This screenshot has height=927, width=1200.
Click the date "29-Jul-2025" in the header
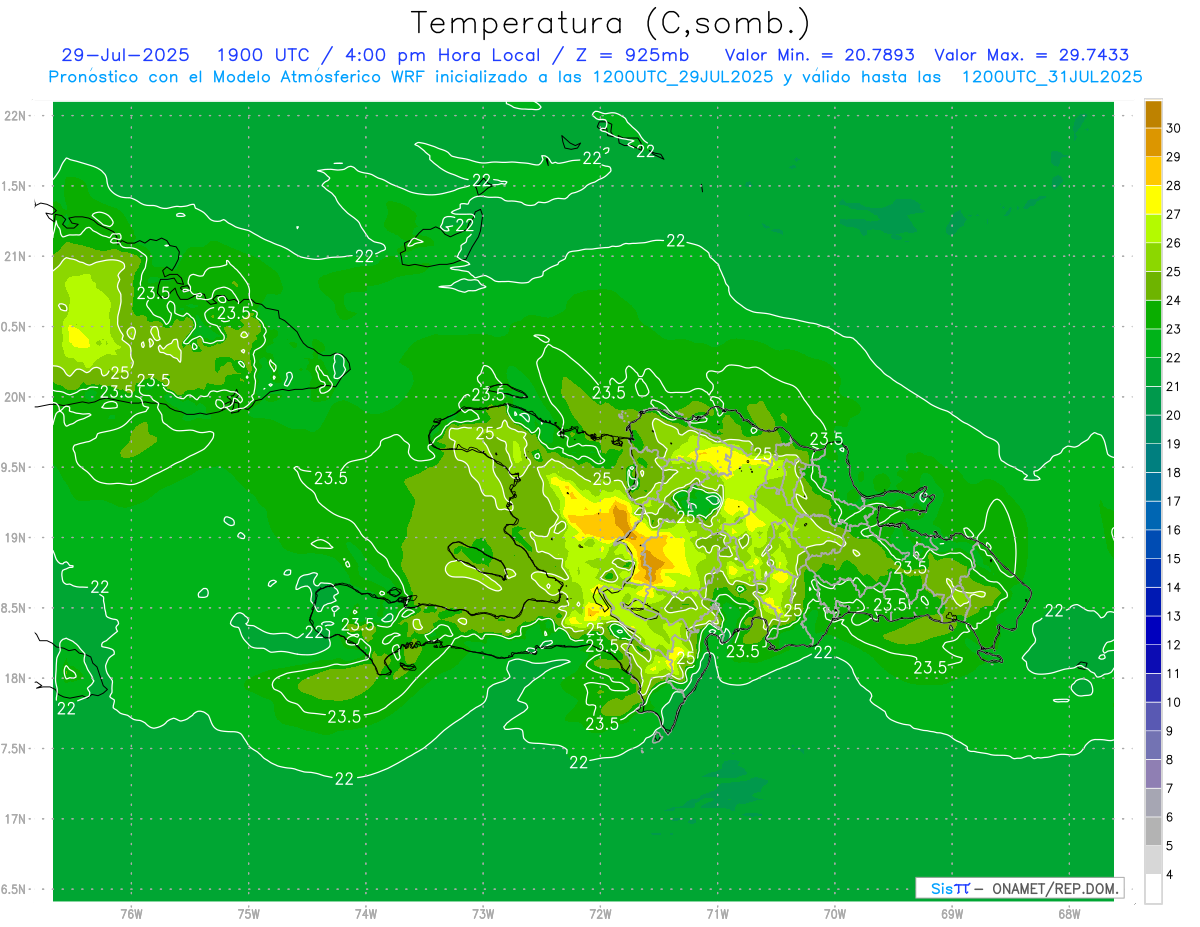coord(125,55)
